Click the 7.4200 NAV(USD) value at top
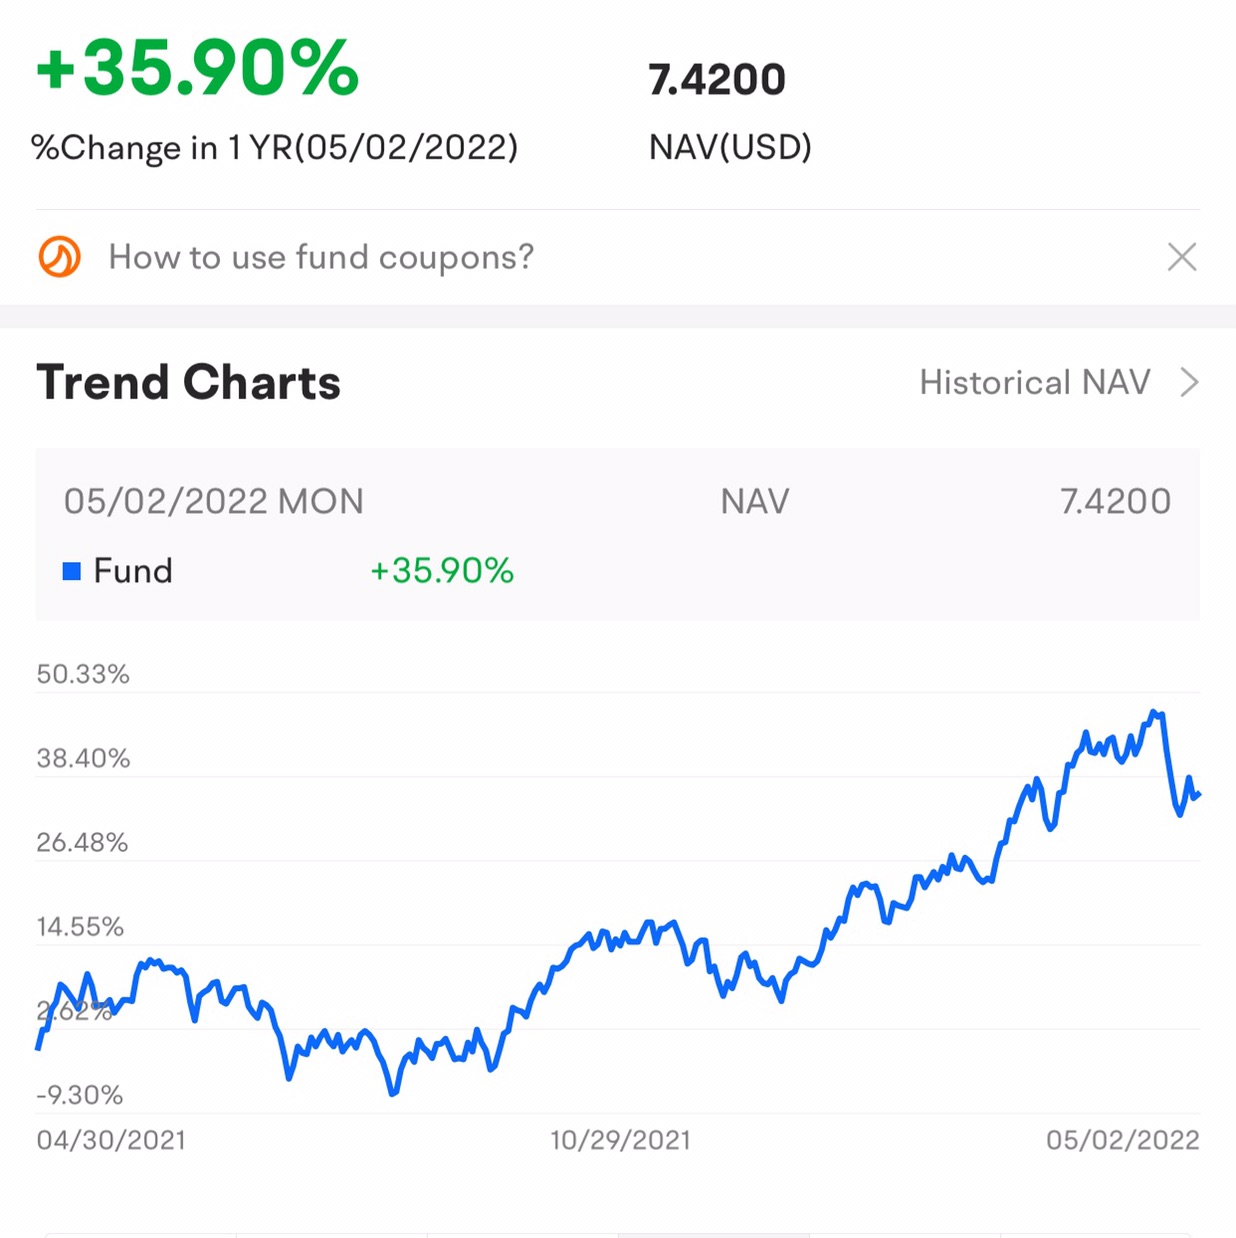Viewport: 1236px width, 1238px height. tap(717, 80)
